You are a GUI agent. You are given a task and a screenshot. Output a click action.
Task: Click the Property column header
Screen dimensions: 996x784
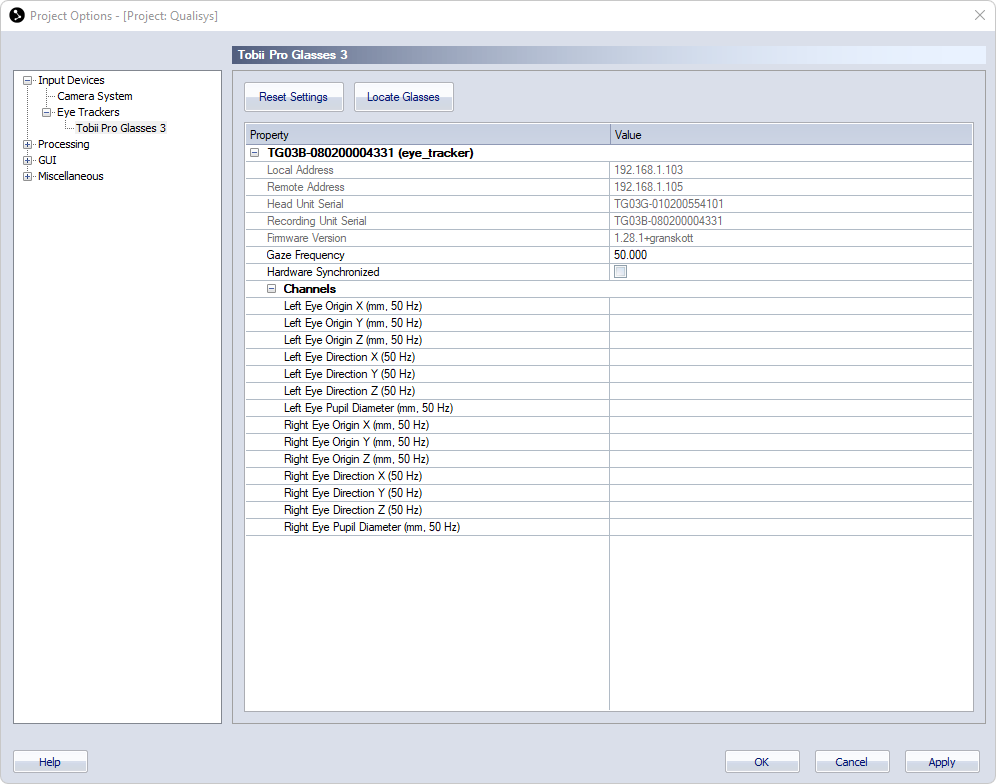pos(427,135)
